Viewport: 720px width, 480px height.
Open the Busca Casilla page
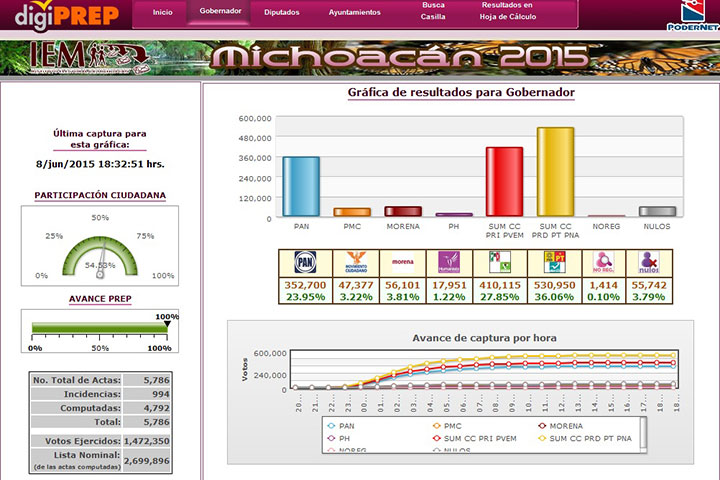click(434, 12)
